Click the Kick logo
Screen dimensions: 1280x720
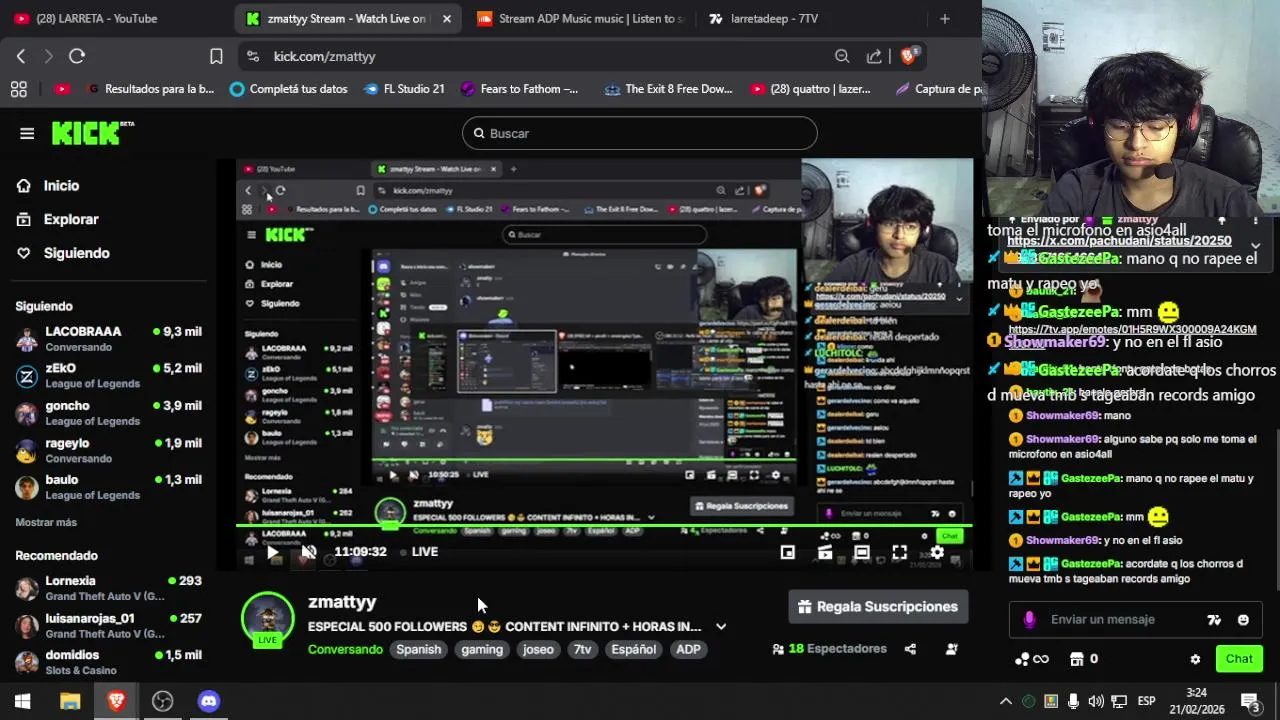[92, 132]
